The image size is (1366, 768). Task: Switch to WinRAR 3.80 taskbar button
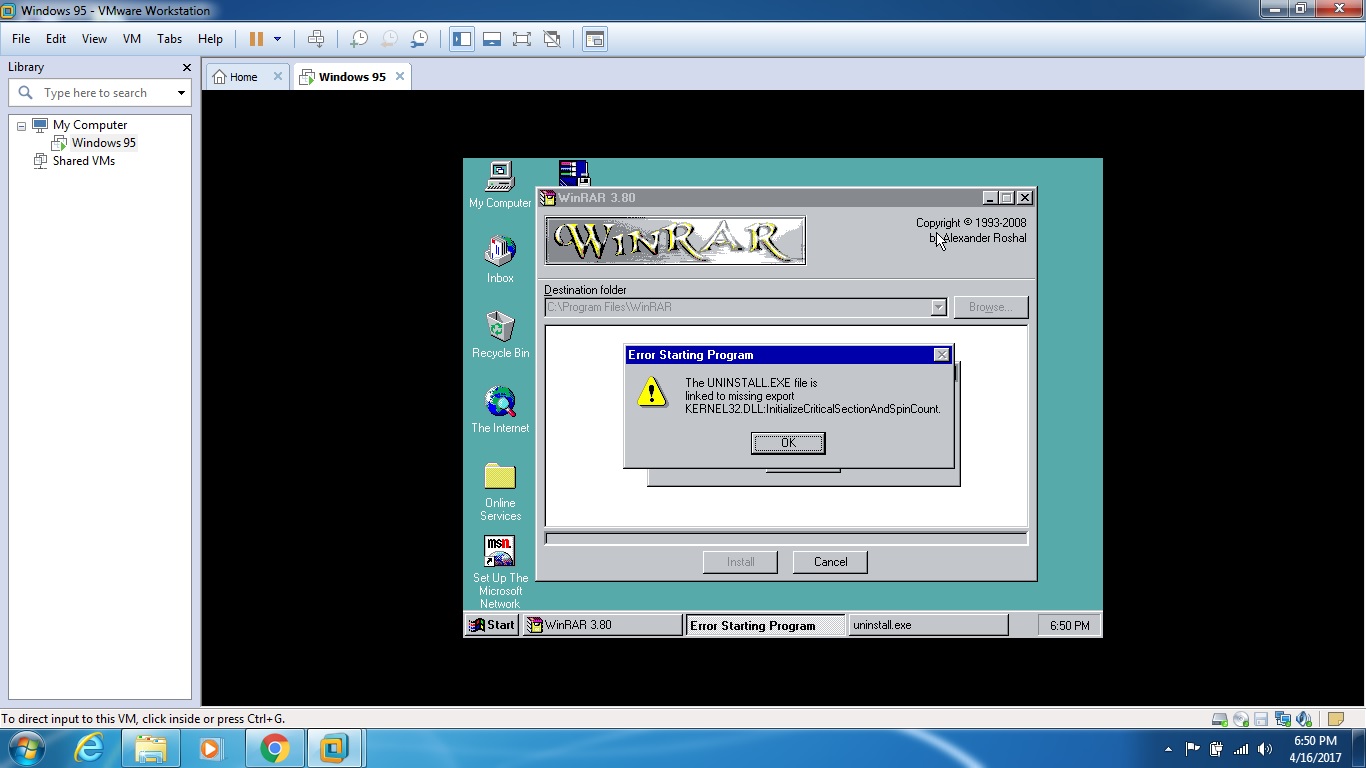[603, 625]
